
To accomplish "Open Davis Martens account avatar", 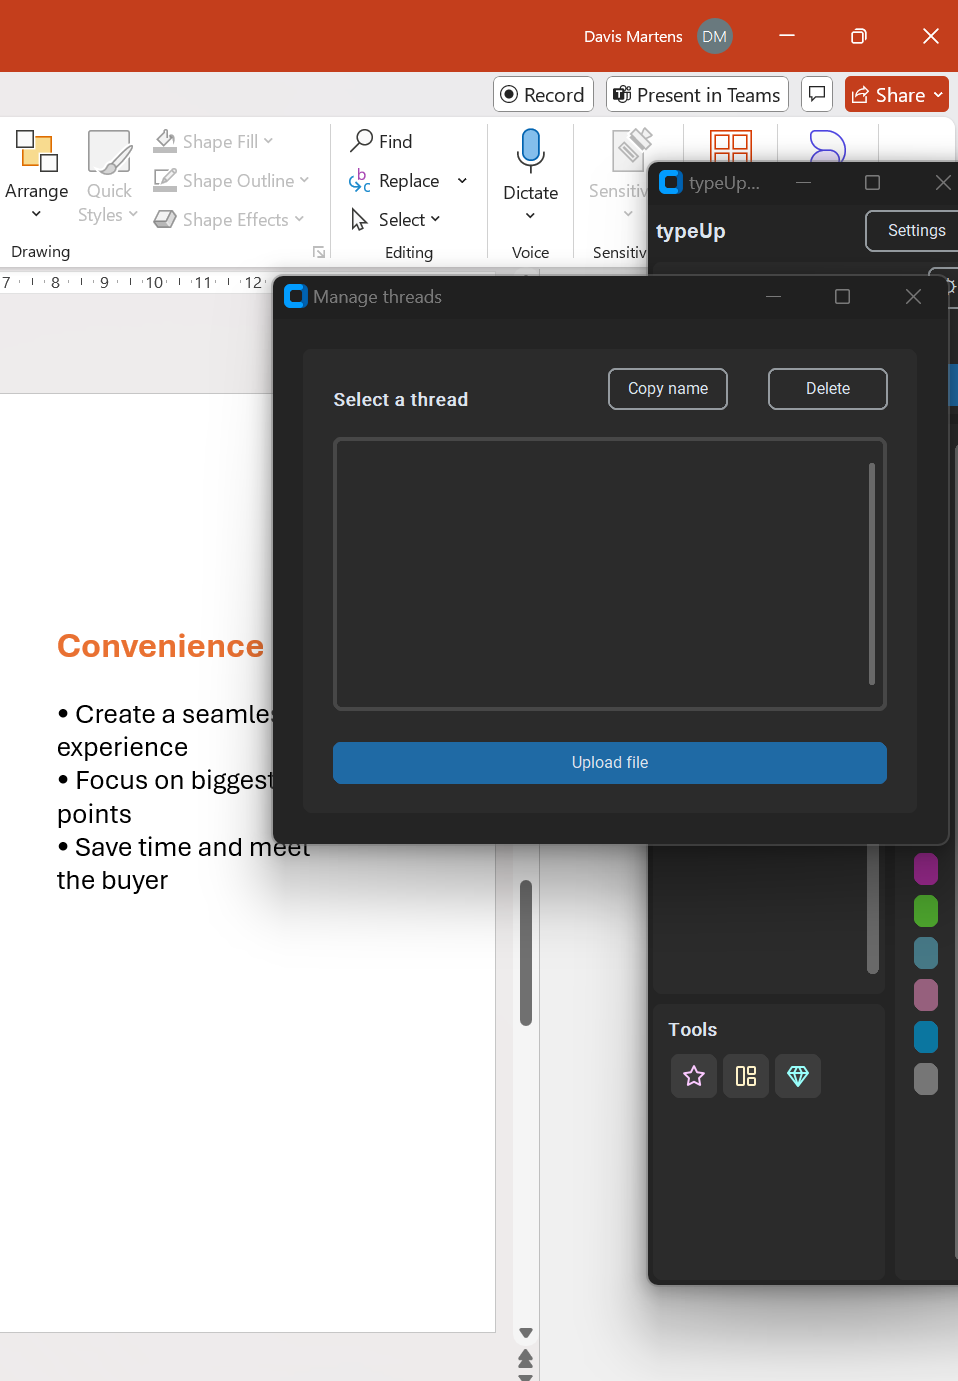I will (715, 36).
